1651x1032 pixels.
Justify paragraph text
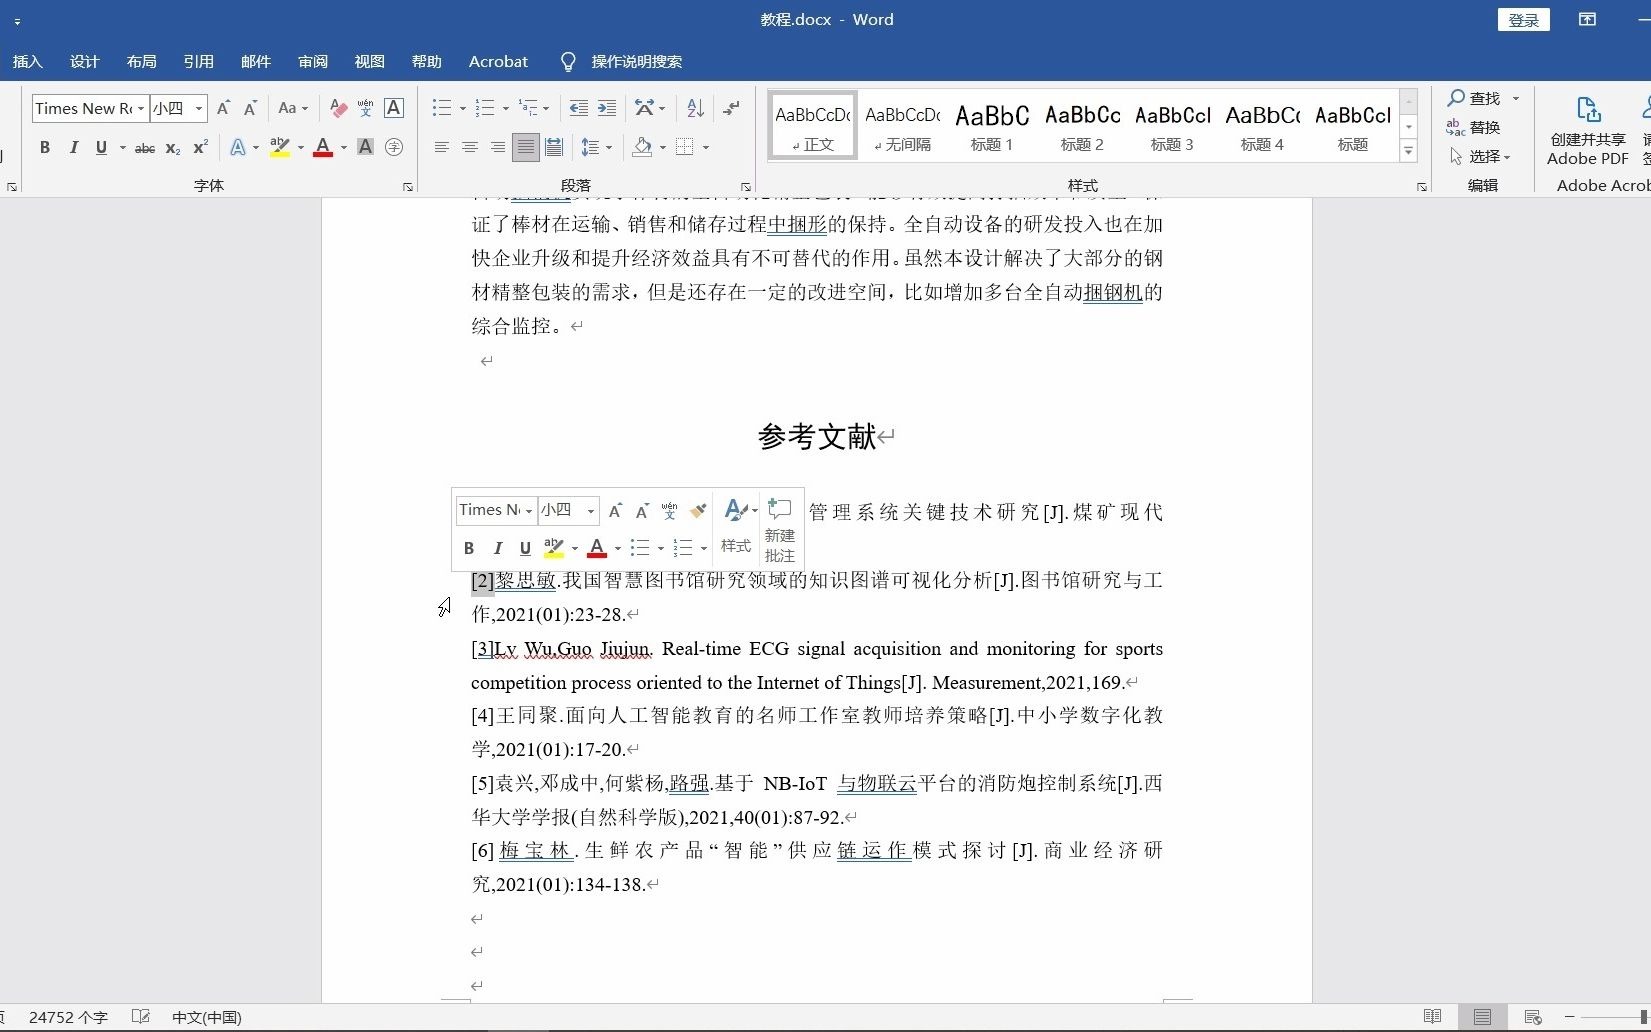[x=525, y=147]
